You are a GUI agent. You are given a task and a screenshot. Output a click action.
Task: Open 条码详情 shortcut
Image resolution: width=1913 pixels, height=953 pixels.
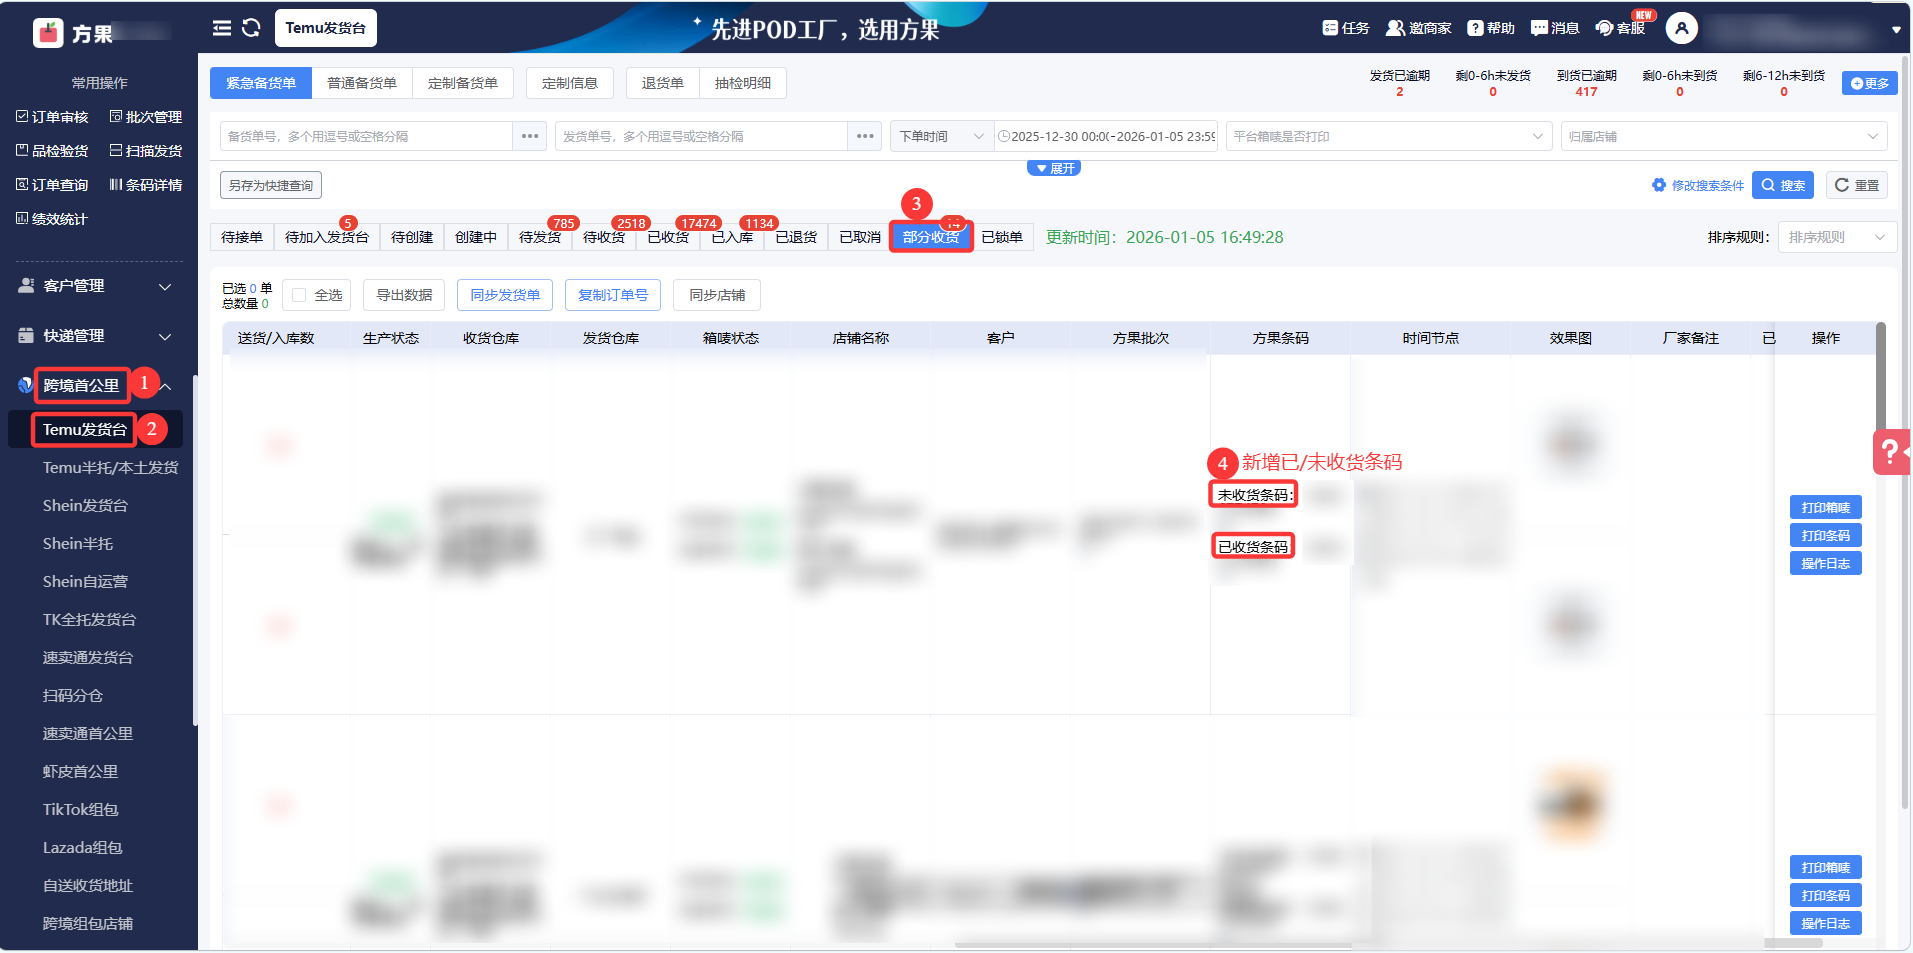146,185
